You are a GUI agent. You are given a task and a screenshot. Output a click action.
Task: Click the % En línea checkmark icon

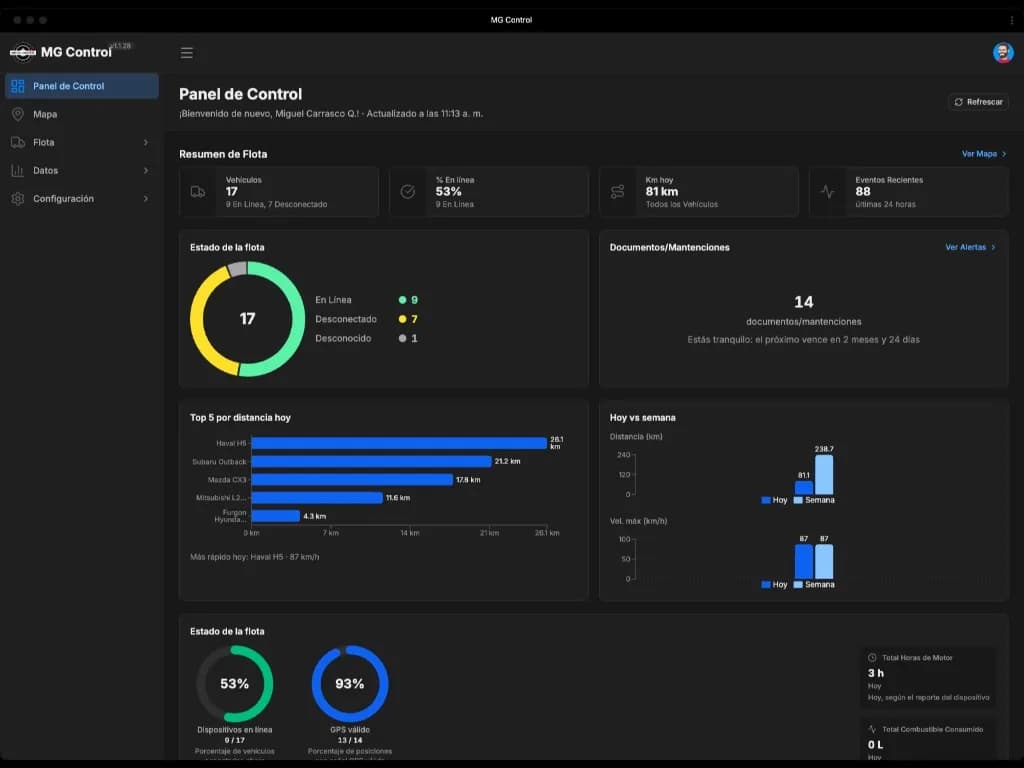(408, 192)
